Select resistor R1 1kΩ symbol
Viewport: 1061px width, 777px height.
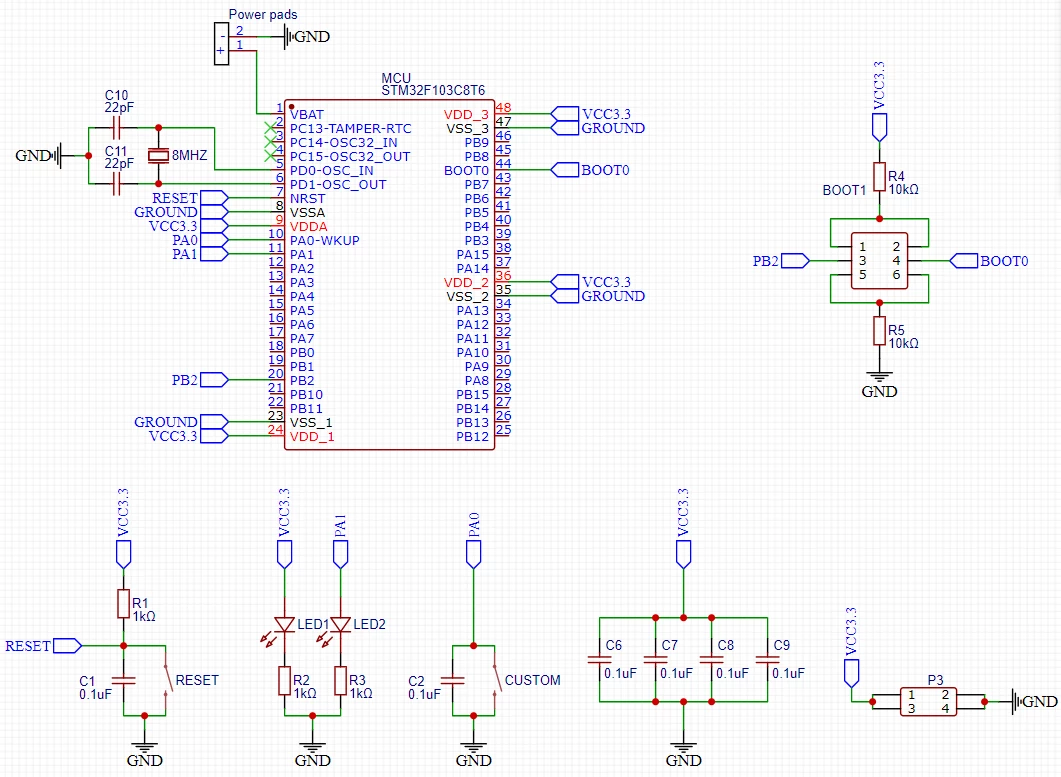[x=123, y=604]
